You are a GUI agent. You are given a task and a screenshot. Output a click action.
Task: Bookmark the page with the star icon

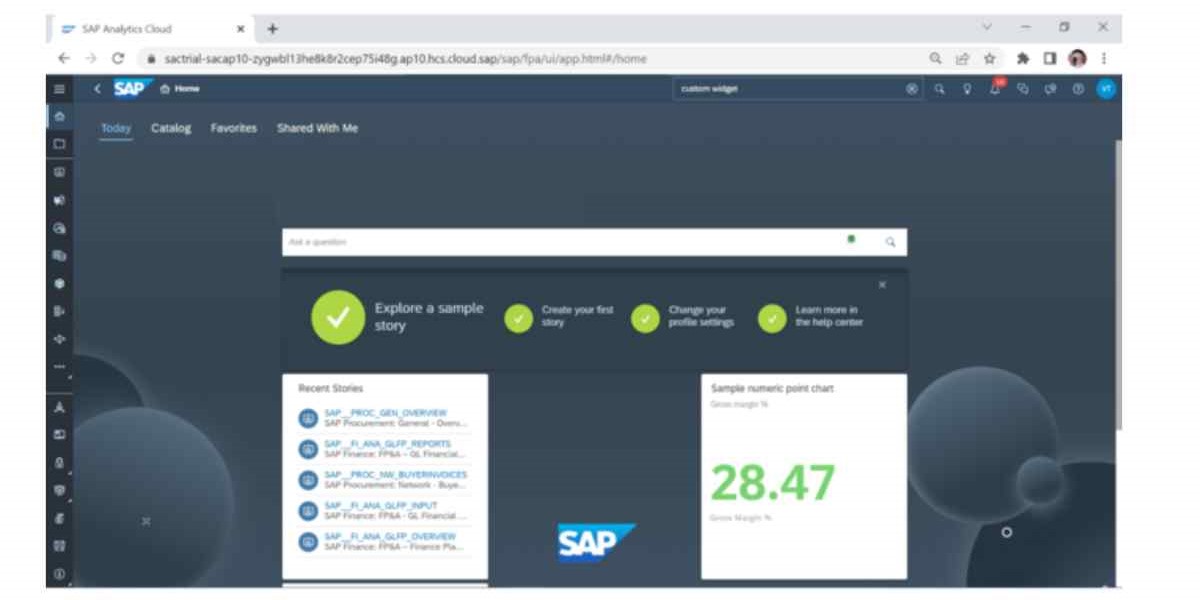[990, 58]
